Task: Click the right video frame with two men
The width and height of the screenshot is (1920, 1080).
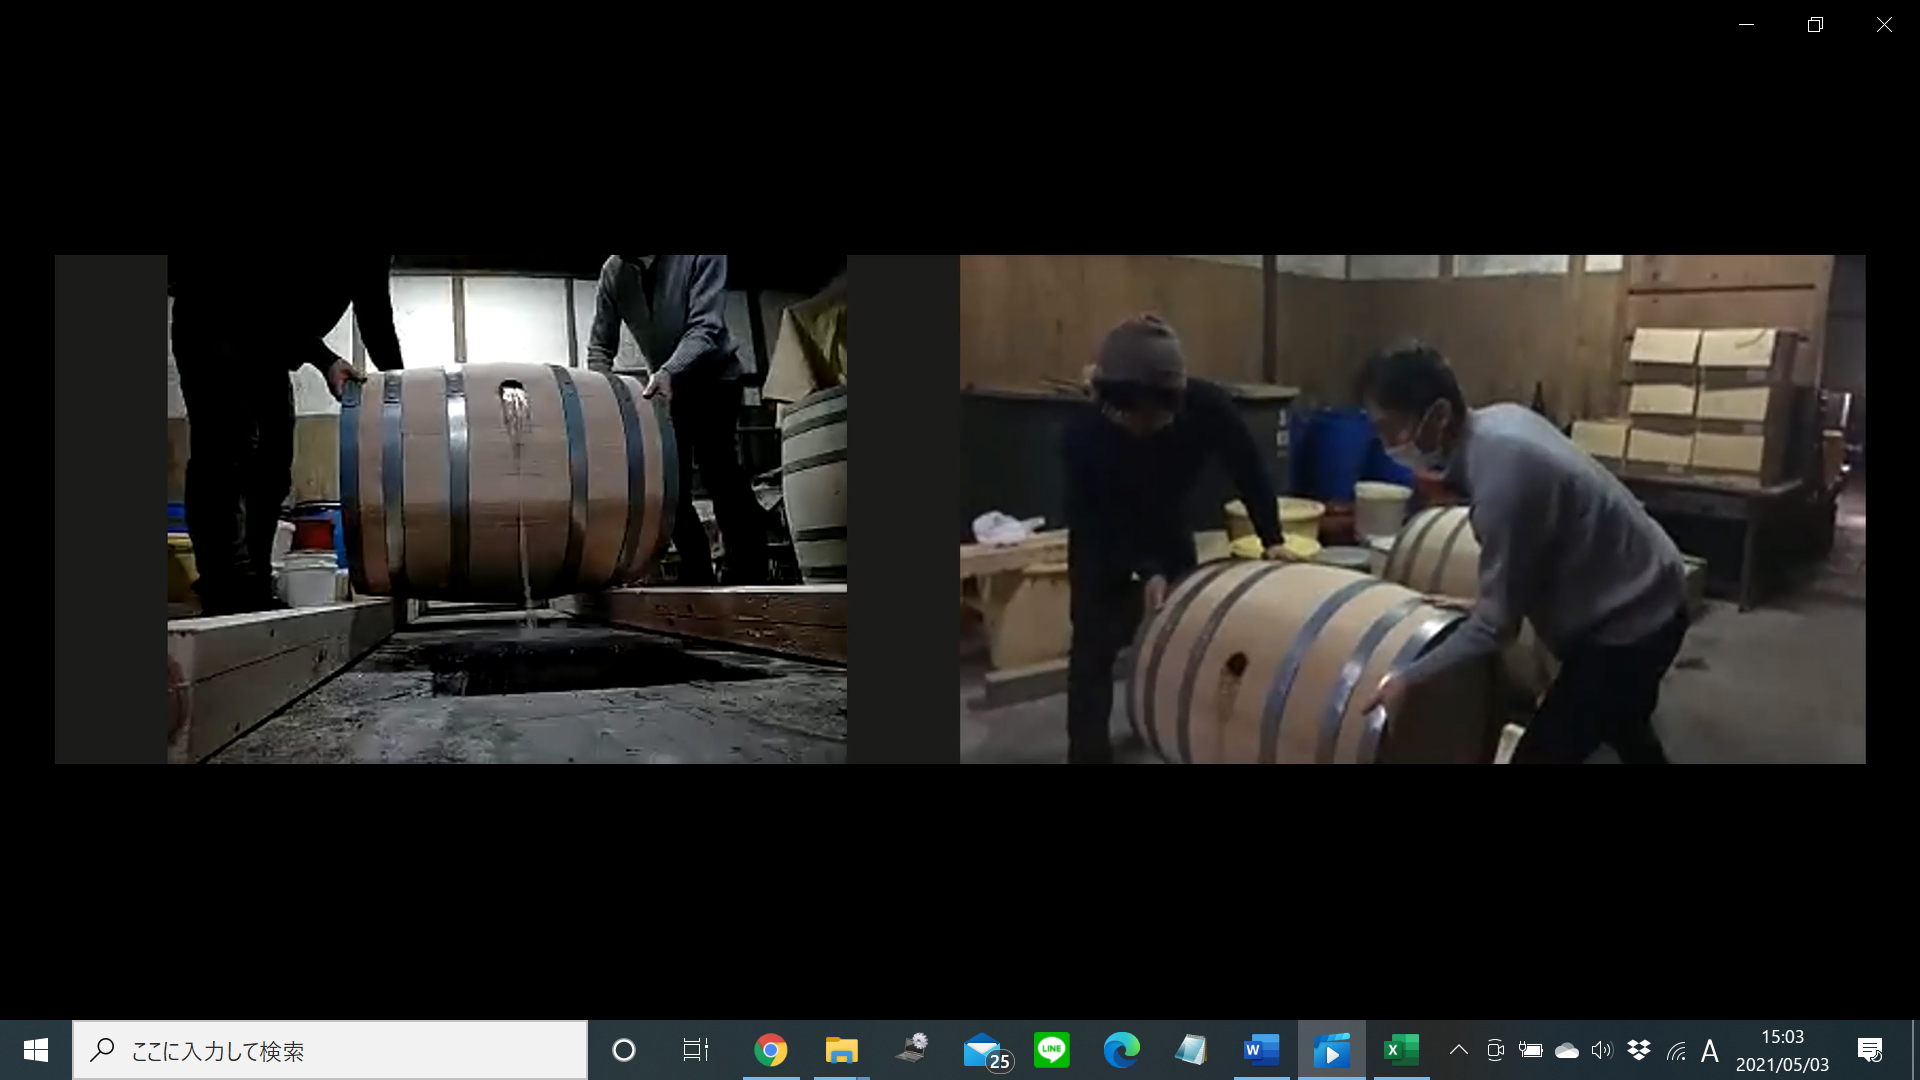Action: (x=1412, y=509)
